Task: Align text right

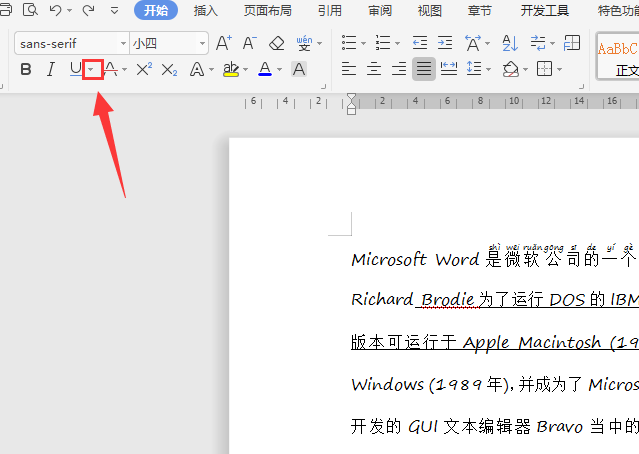Action: (399, 69)
